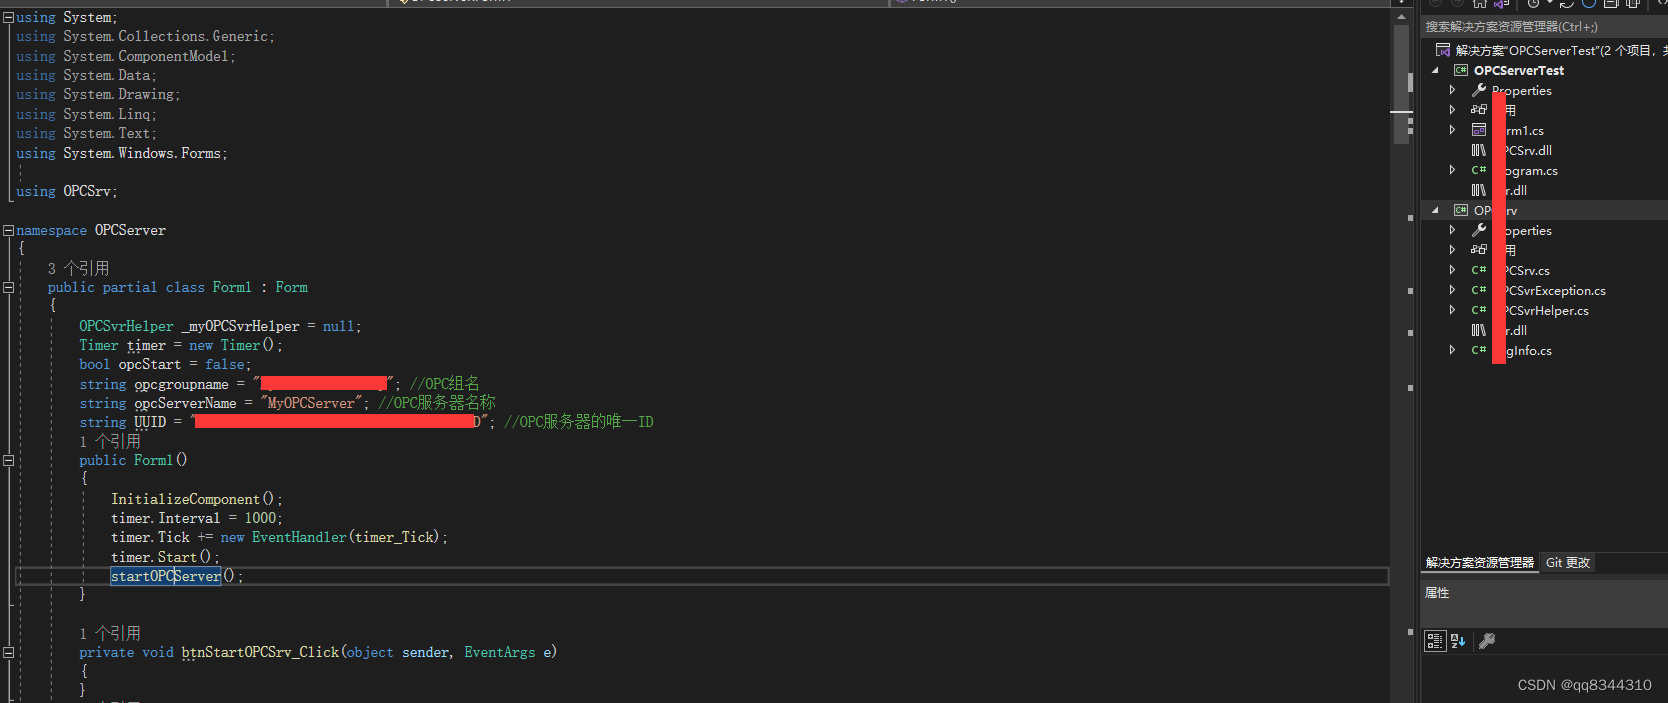The image size is (1668, 703).
Task: Select LogInfo.cs in Solution Explorer
Action: (1521, 350)
